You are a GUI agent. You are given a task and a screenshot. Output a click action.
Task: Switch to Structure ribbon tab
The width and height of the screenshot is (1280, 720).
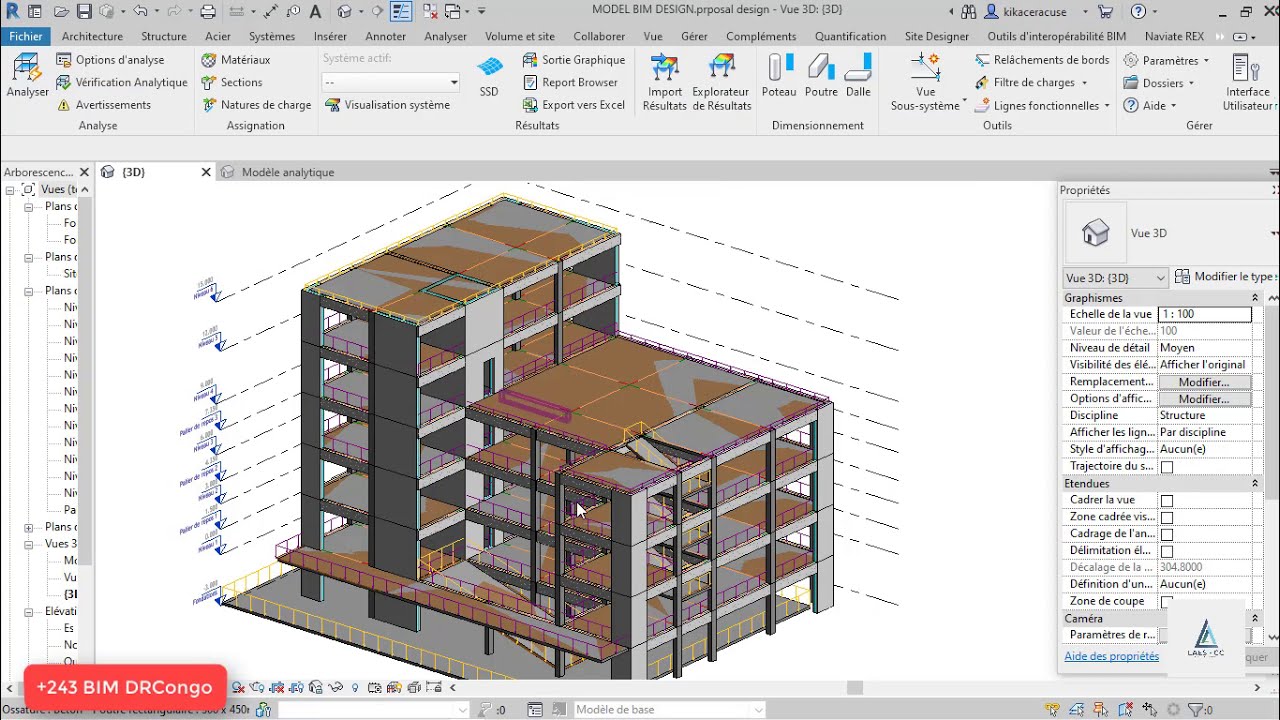click(164, 36)
